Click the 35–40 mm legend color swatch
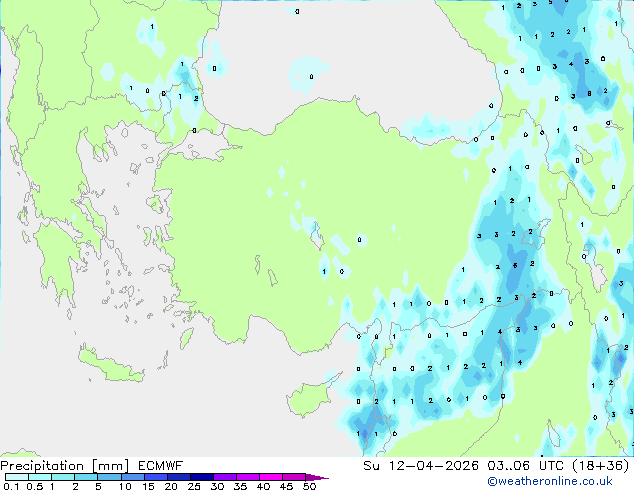The height and width of the screenshot is (490, 634). pyautogui.click(x=248, y=477)
